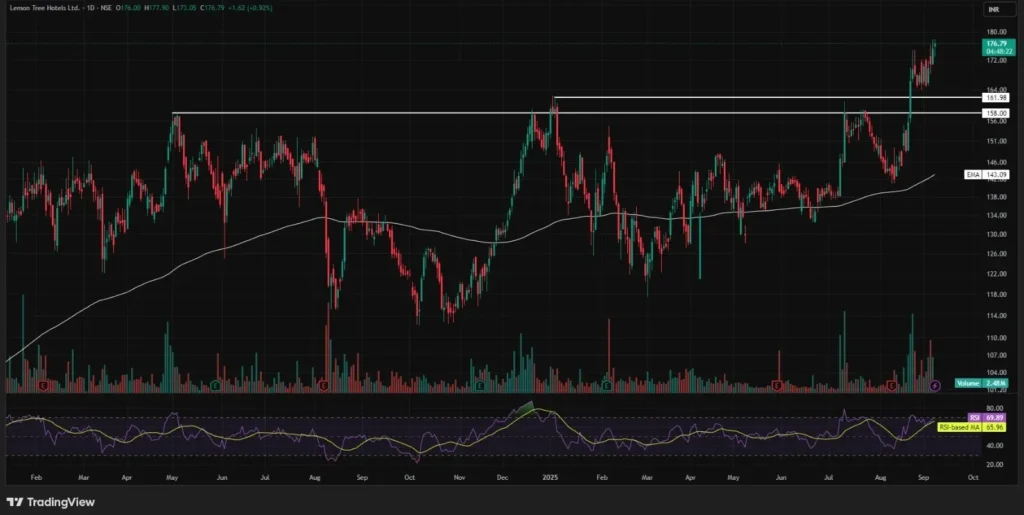The width and height of the screenshot is (1024, 515).
Task: Click the RSI-based MA 65.96 label
Action: (972, 427)
